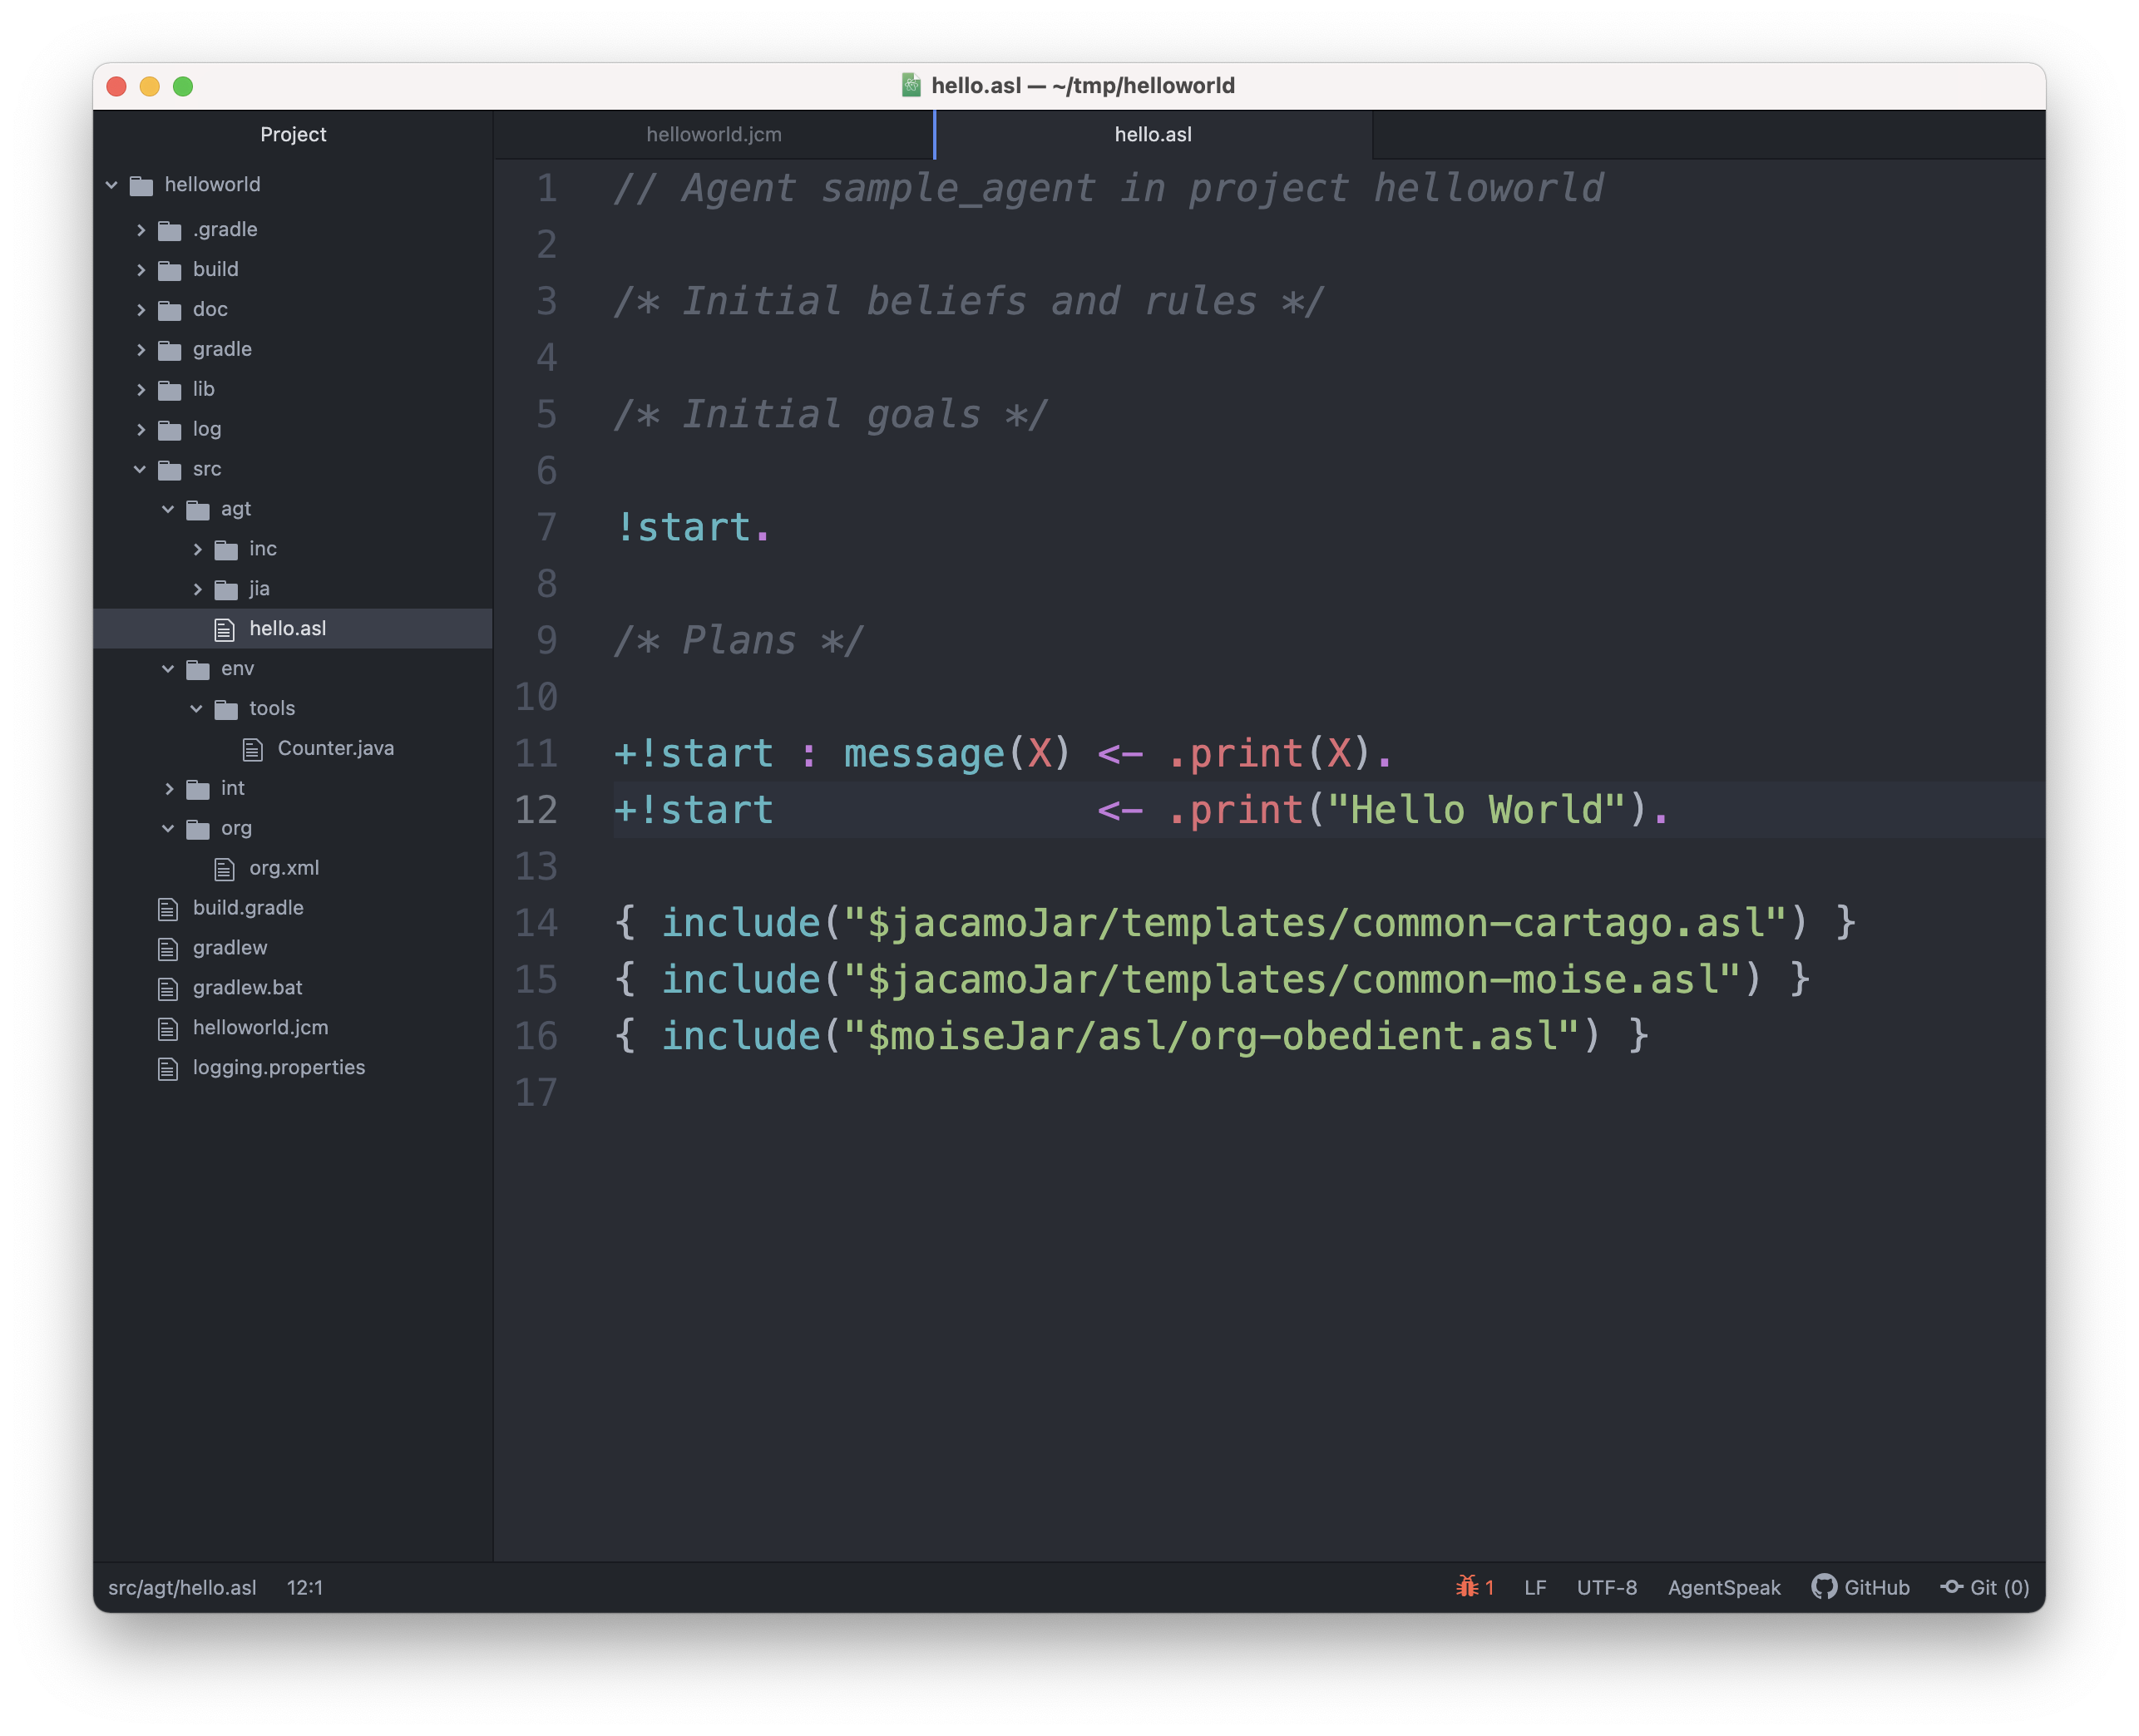Screen dimensions: 2139x1736
Task: Click the org.xml file icon
Action: (225, 869)
